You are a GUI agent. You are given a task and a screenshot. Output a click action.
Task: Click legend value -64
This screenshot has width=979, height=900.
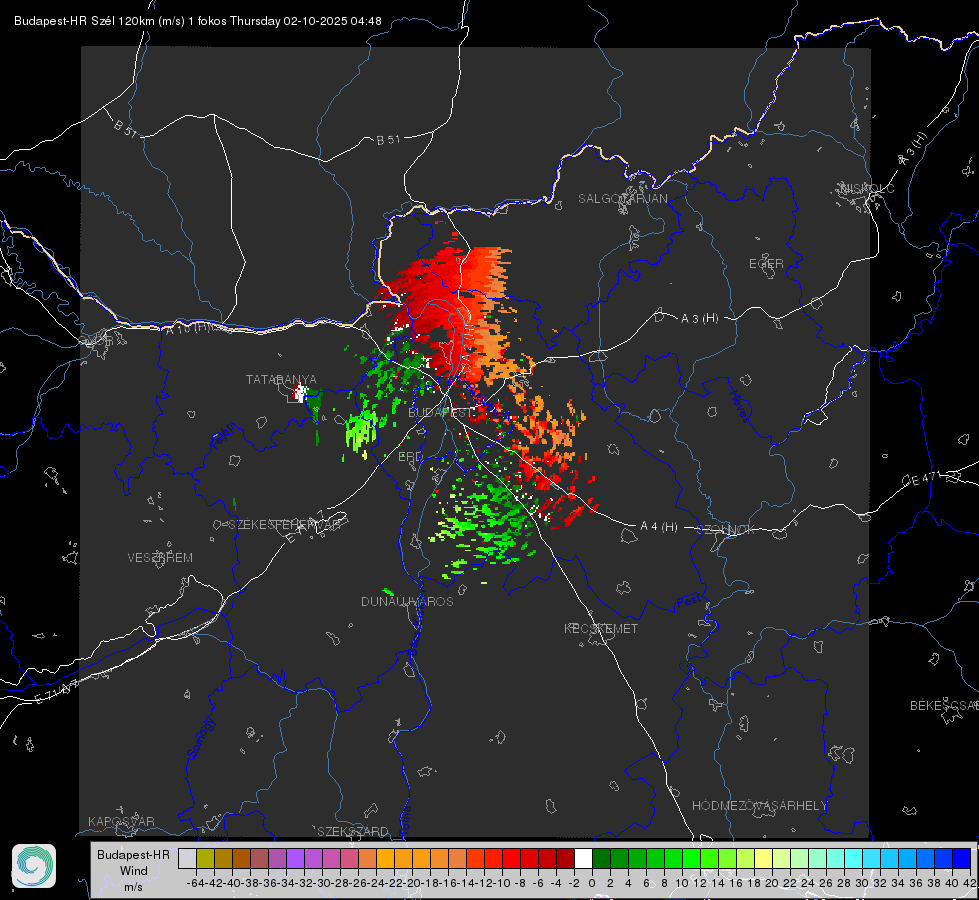tap(196, 883)
